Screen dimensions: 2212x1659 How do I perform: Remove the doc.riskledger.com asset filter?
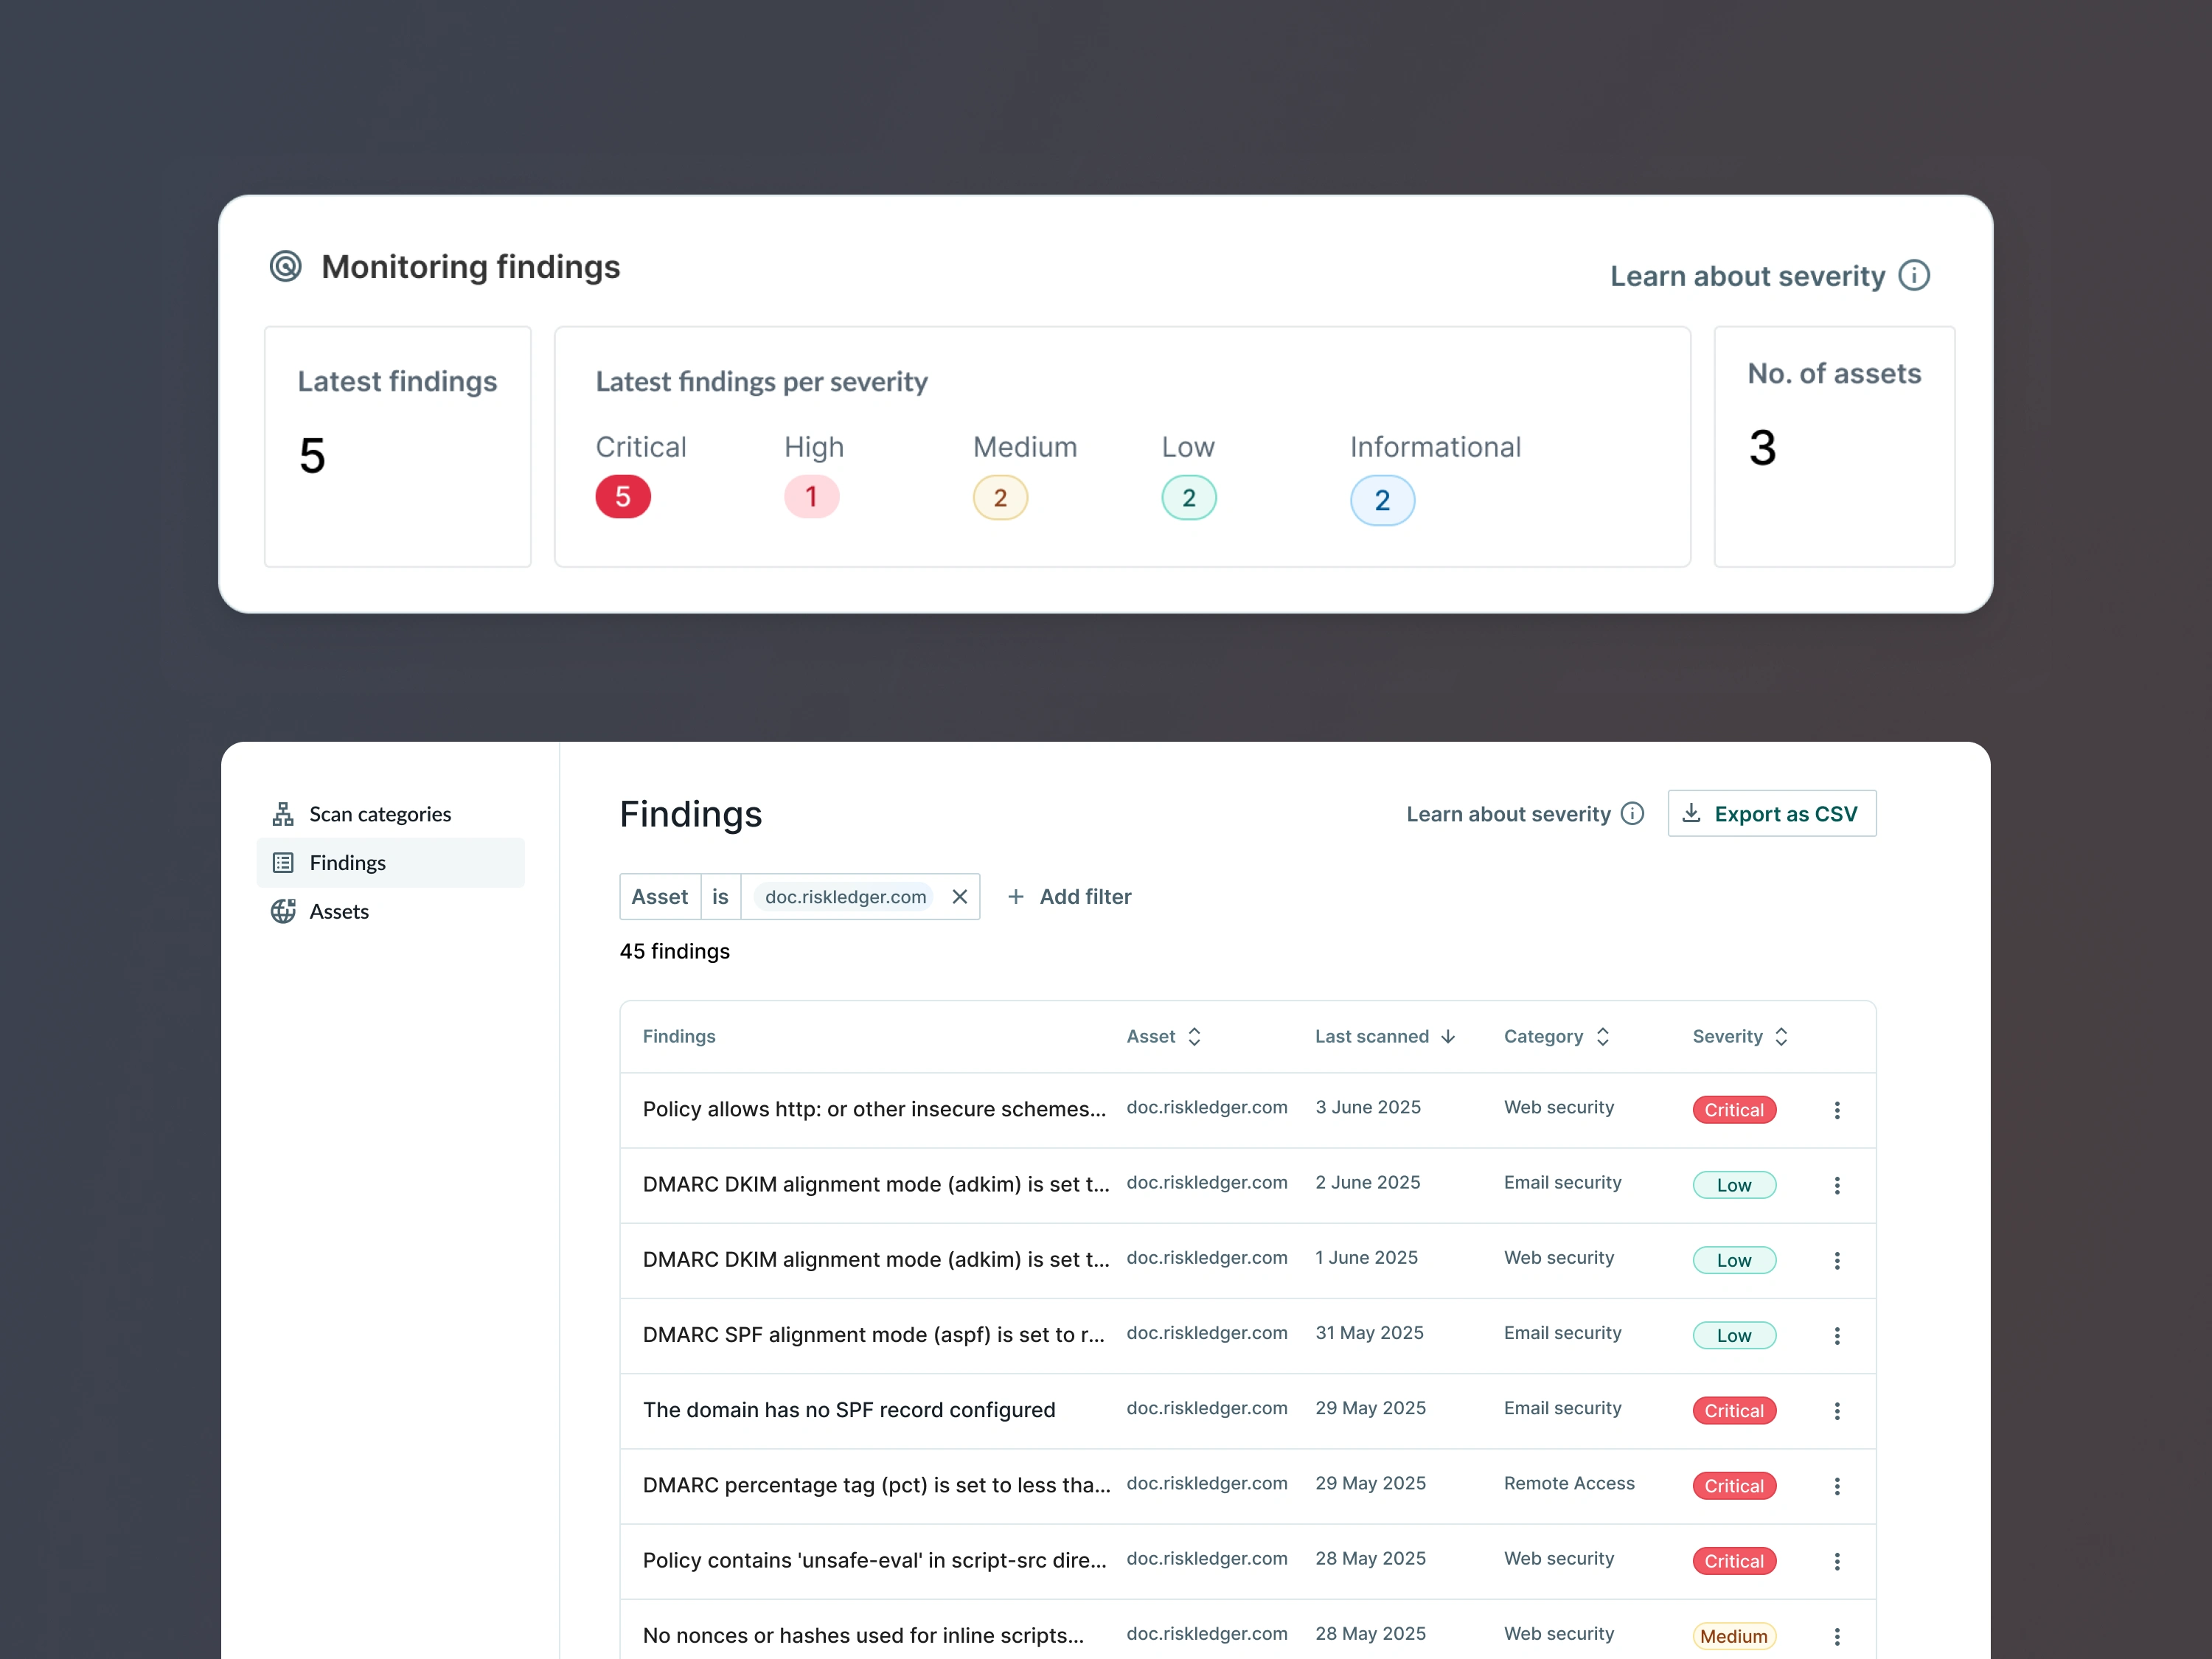[959, 897]
